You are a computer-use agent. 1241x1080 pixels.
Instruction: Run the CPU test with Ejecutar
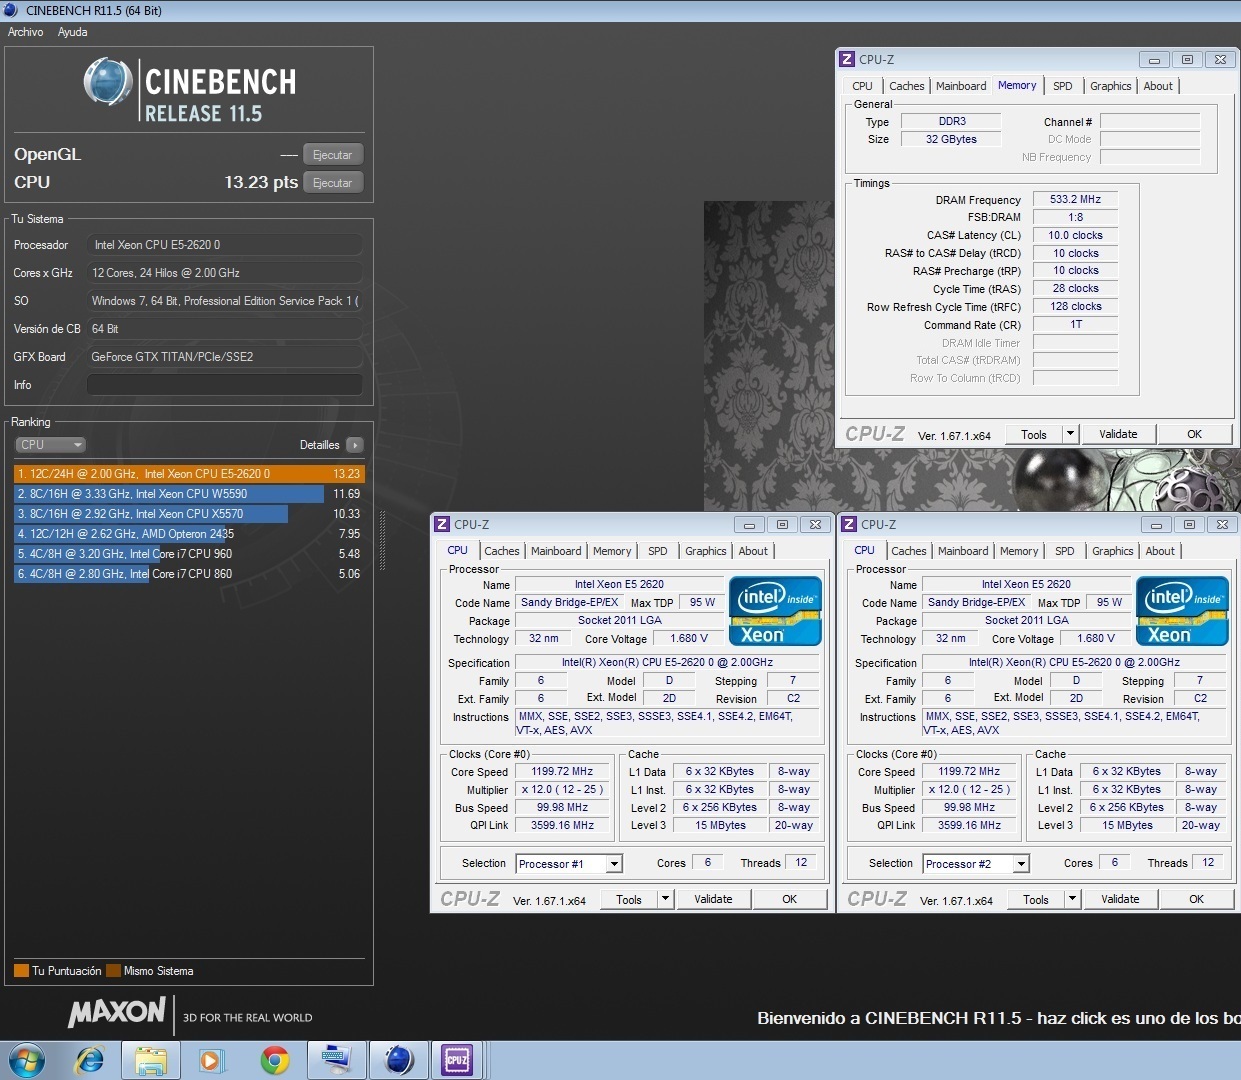333,183
